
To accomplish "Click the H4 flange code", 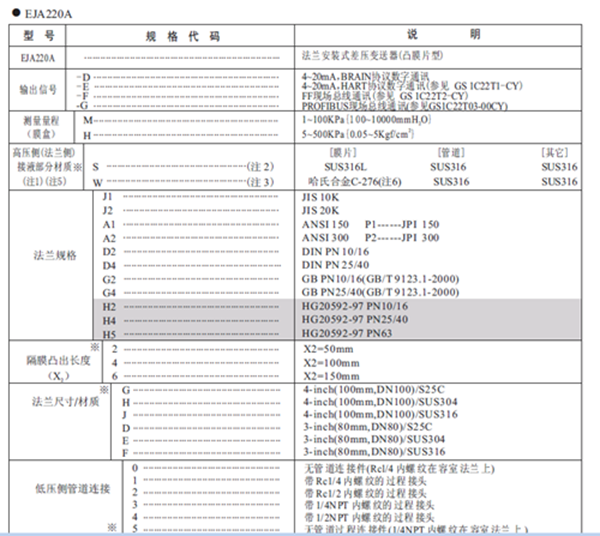I will [109, 321].
